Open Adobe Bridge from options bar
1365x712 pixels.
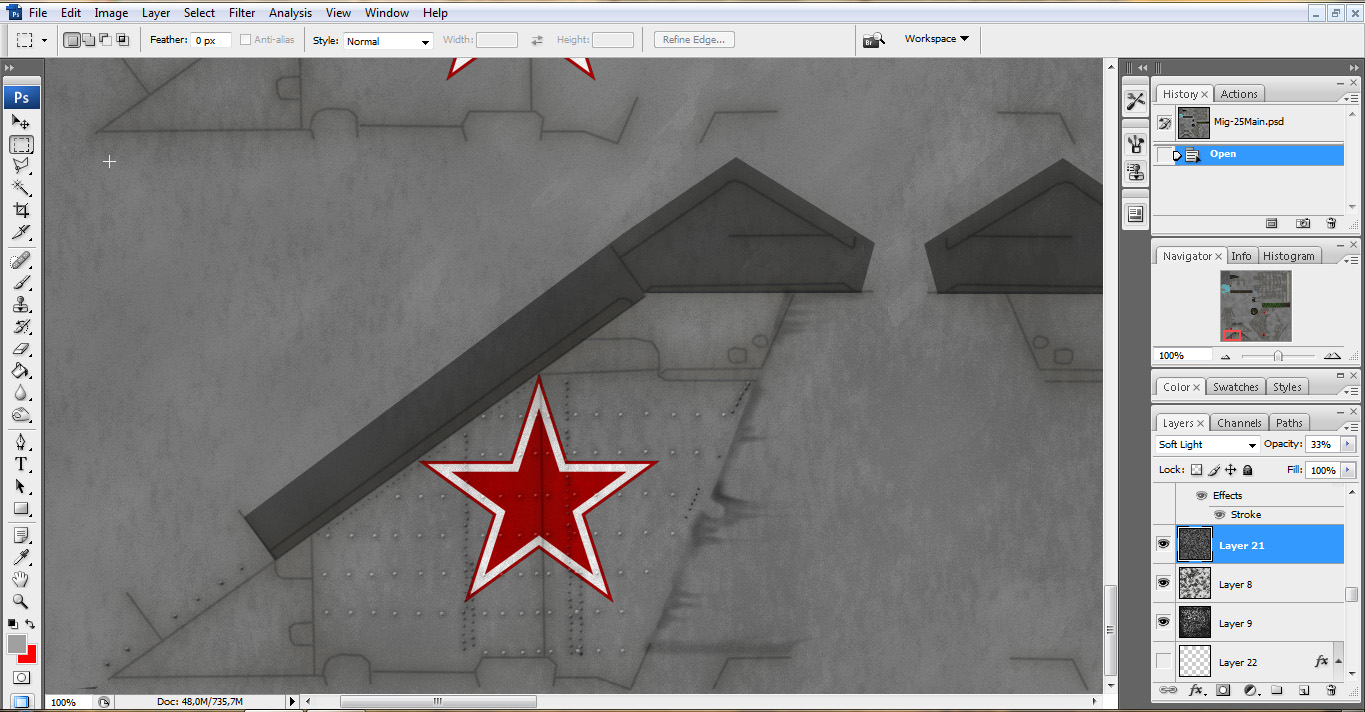[874, 40]
